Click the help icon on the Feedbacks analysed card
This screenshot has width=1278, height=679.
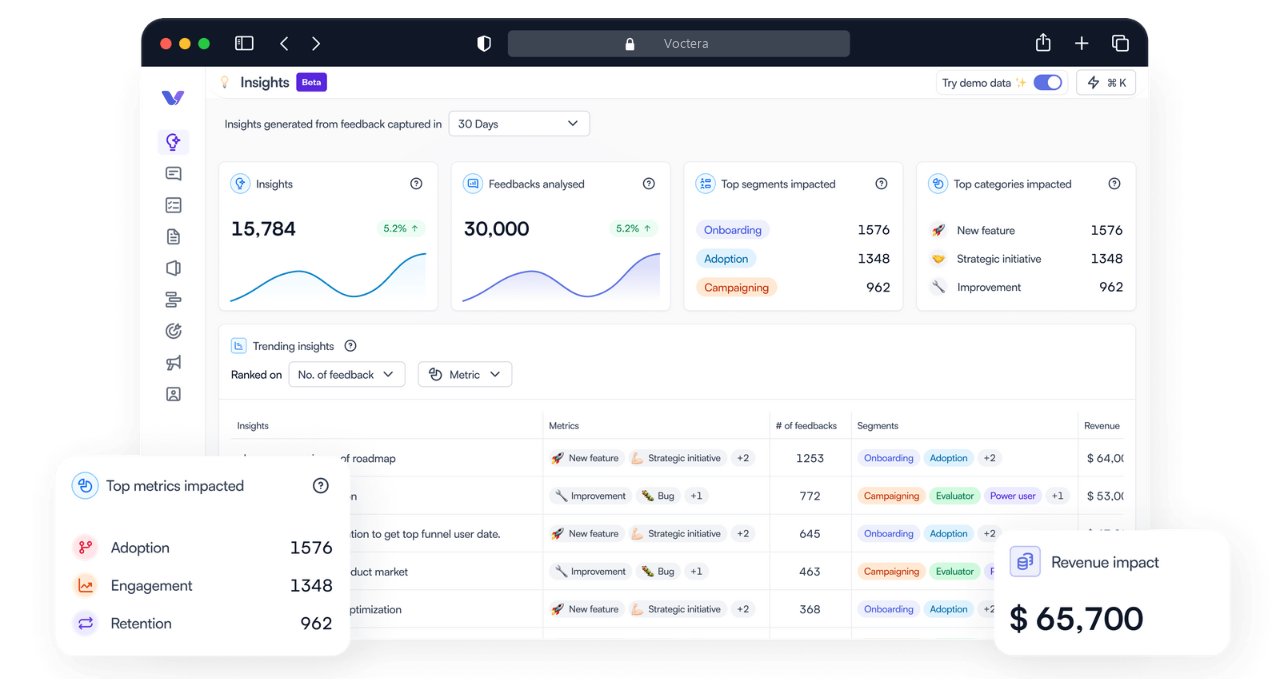tap(649, 184)
